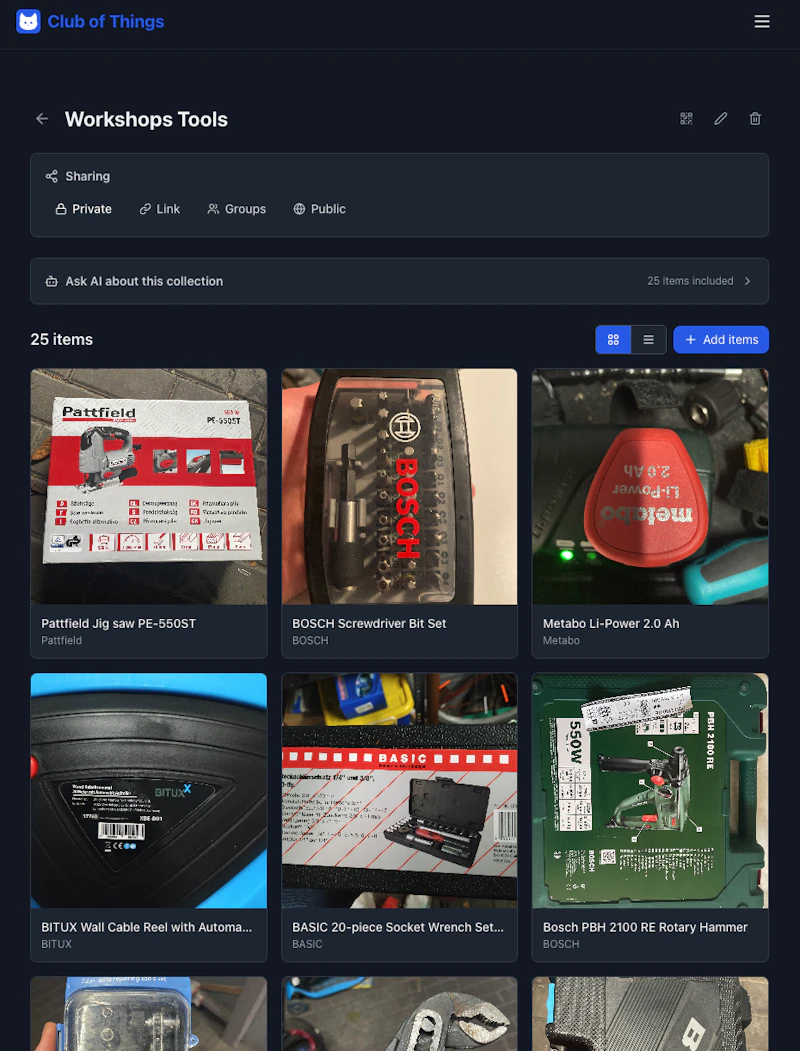Click 'Metabo Li-Power 2.0 Ah' title
Viewport: 800px width, 1051px height.
pyautogui.click(x=611, y=623)
